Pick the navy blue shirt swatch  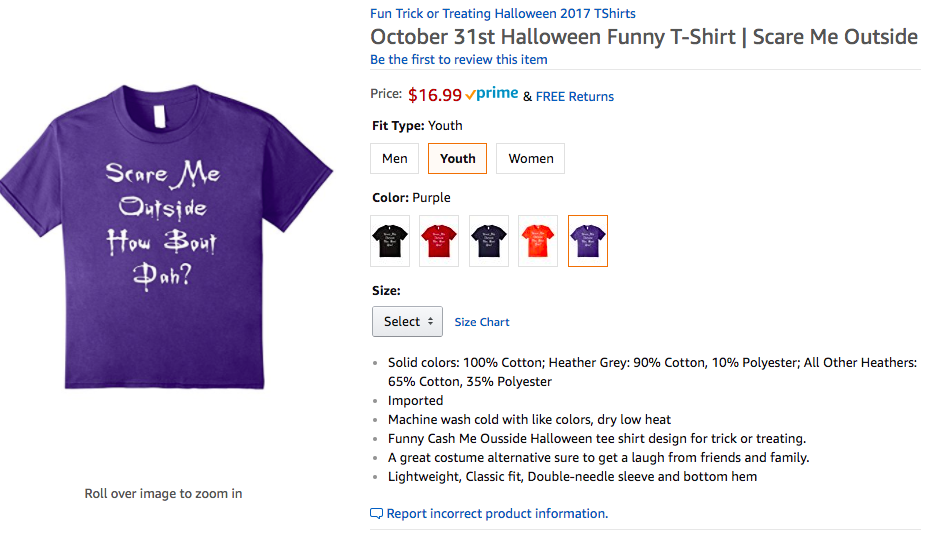[489, 241]
